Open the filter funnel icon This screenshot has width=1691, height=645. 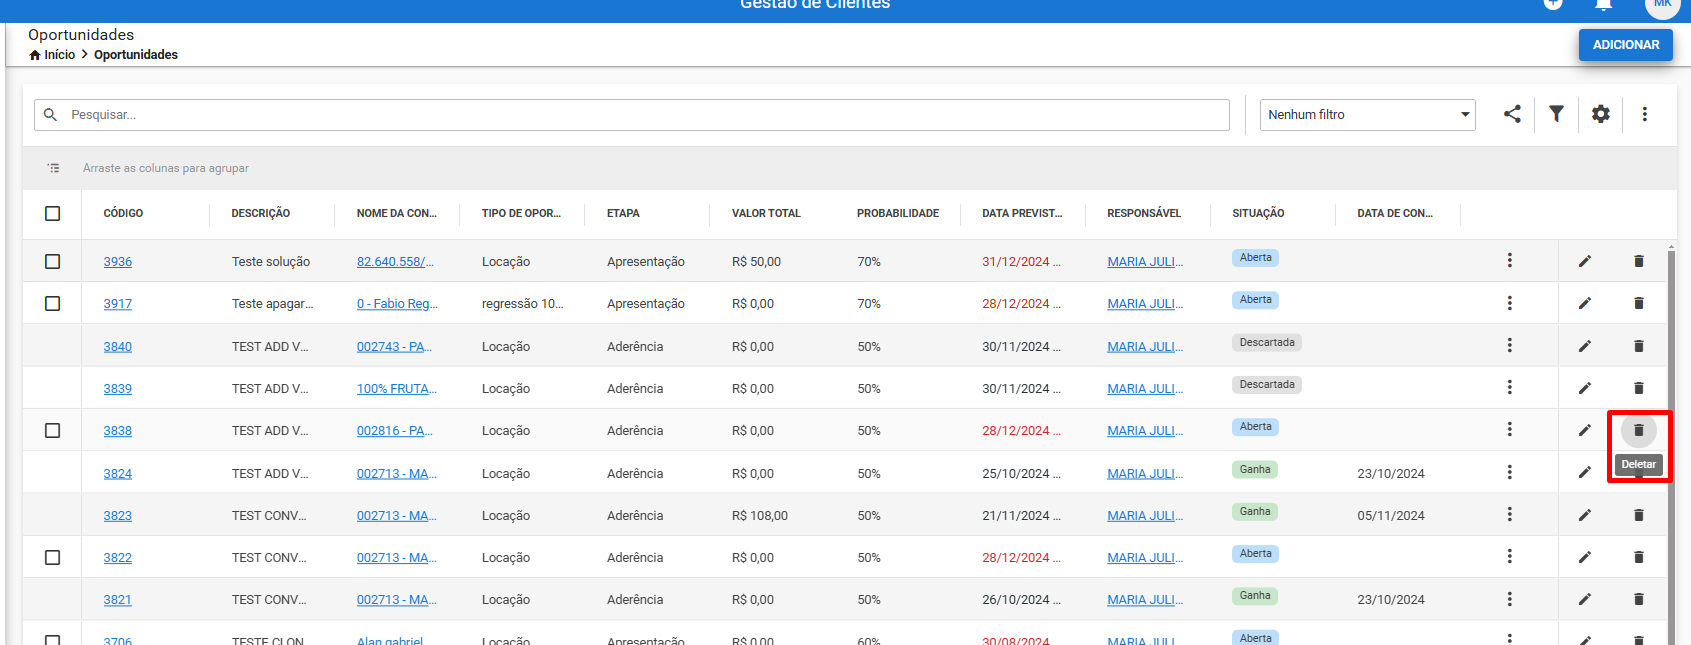tap(1556, 114)
